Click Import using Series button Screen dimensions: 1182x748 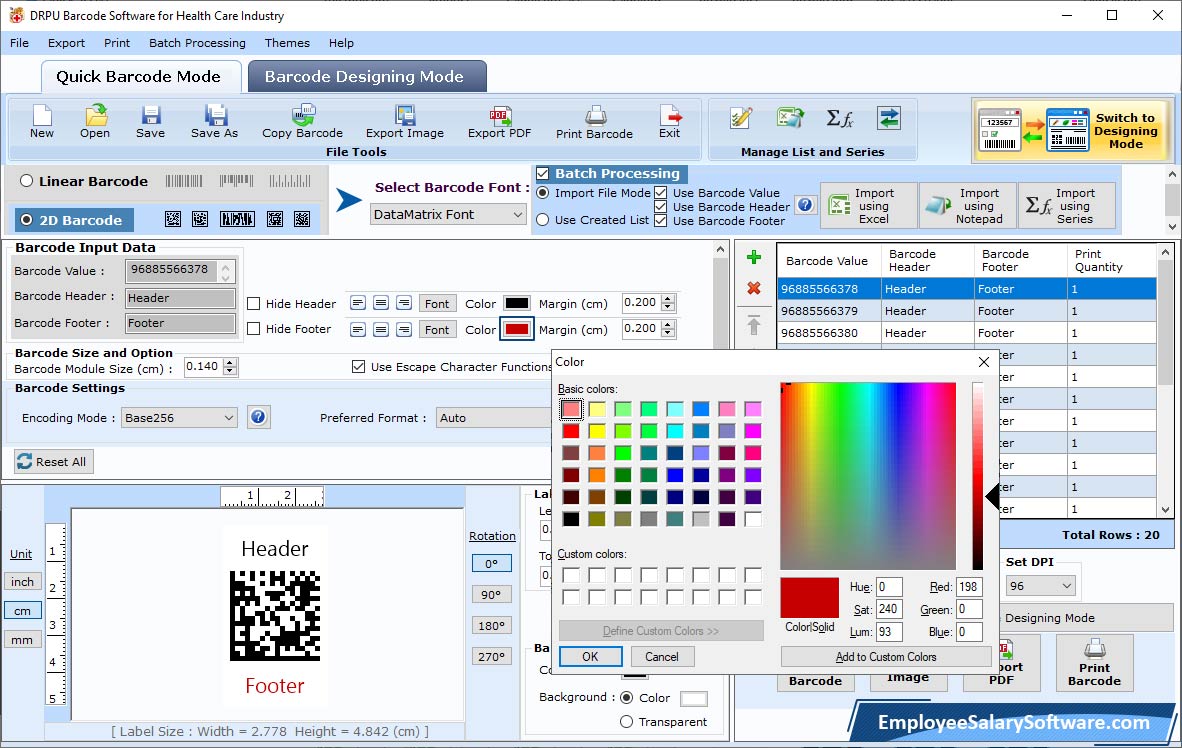(x=1067, y=205)
